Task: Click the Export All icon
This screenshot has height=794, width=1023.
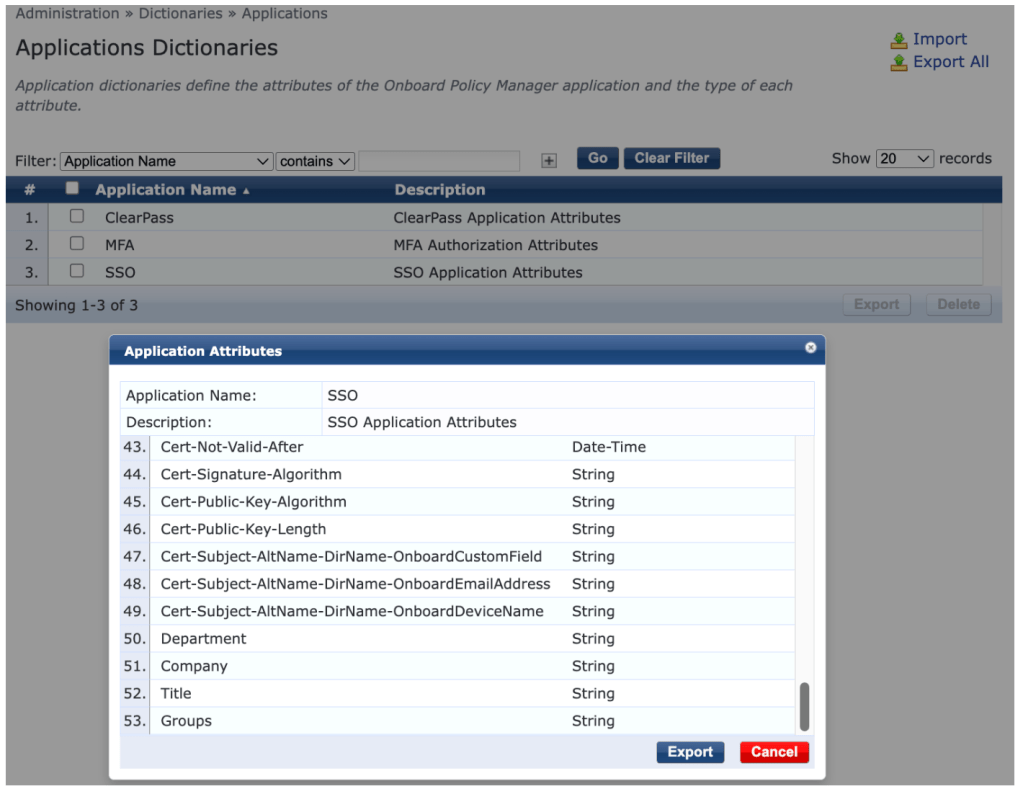Action: click(899, 62)
